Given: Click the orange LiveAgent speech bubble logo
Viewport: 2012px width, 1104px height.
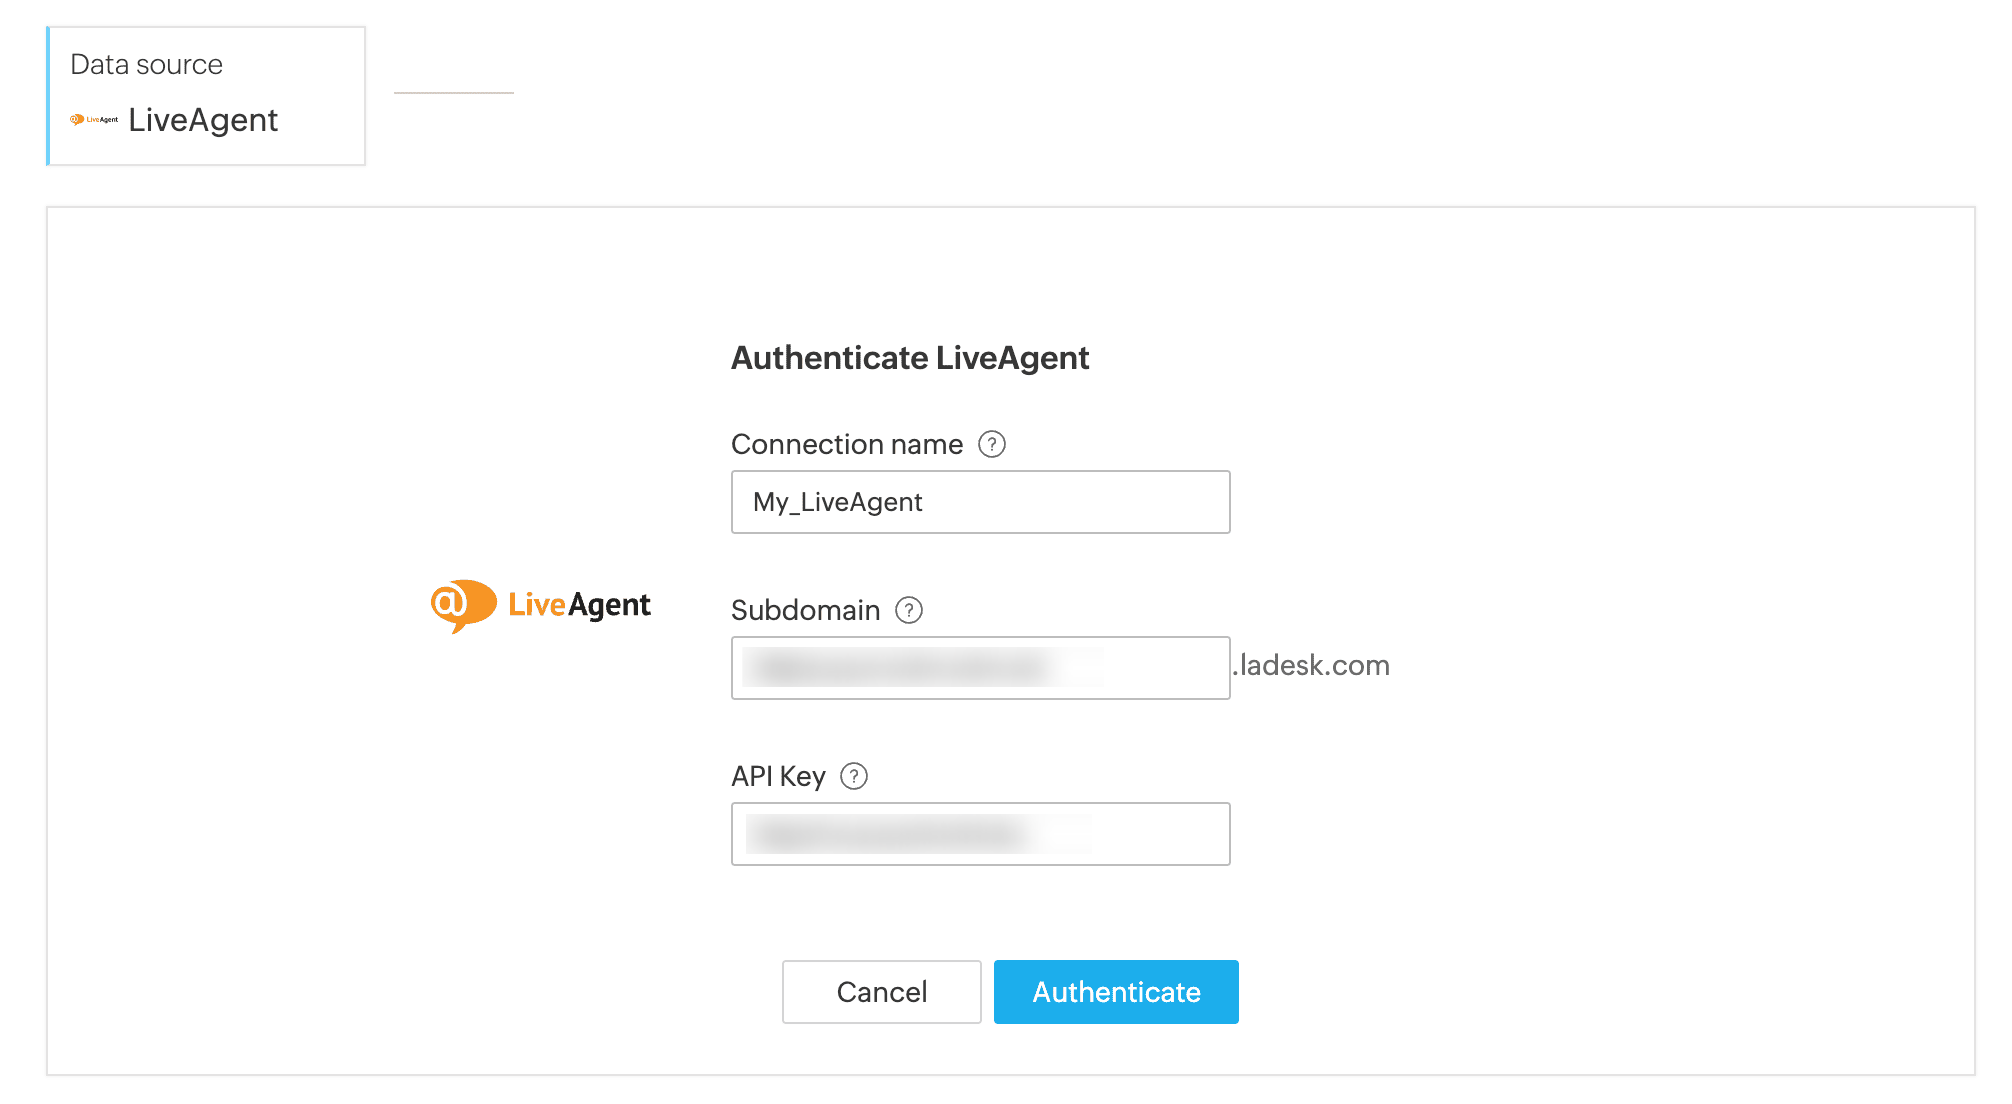Looking at the screenshot, I should (462, 605).
